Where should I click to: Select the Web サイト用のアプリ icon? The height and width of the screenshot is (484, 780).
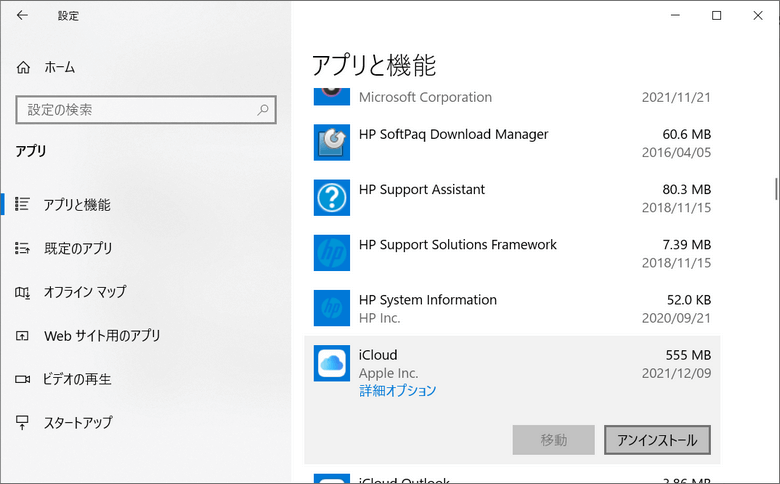(x=22, y=336)
